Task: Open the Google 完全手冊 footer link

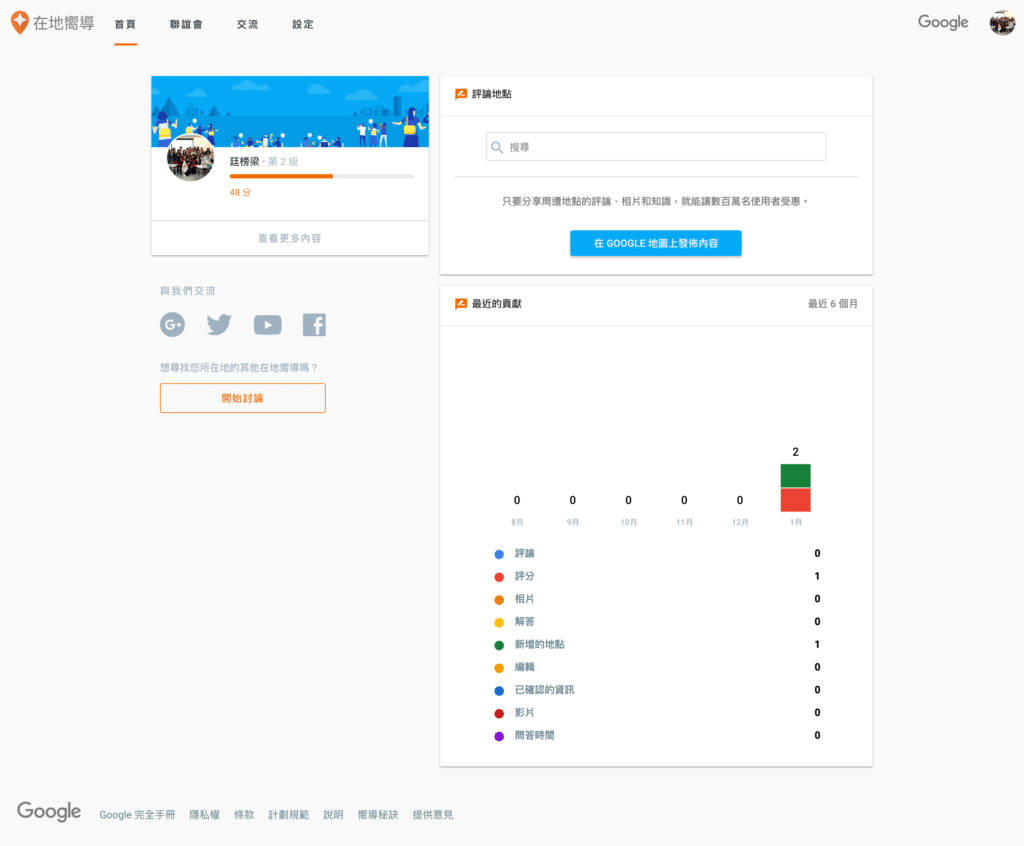Action: tap(137, 815)
